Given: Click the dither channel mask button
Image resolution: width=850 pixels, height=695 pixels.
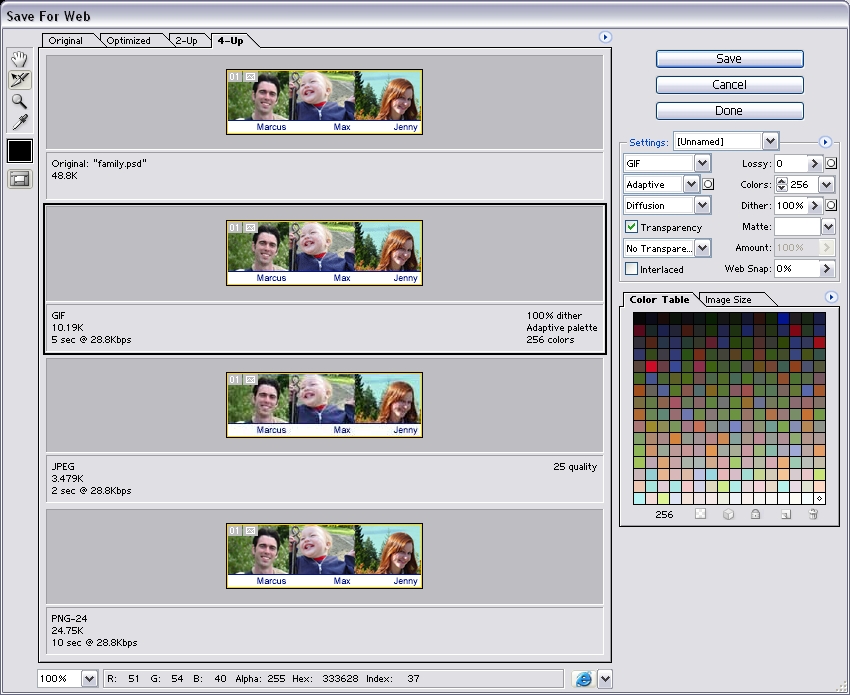Looking at the screenshot, I should coord(830,205).
